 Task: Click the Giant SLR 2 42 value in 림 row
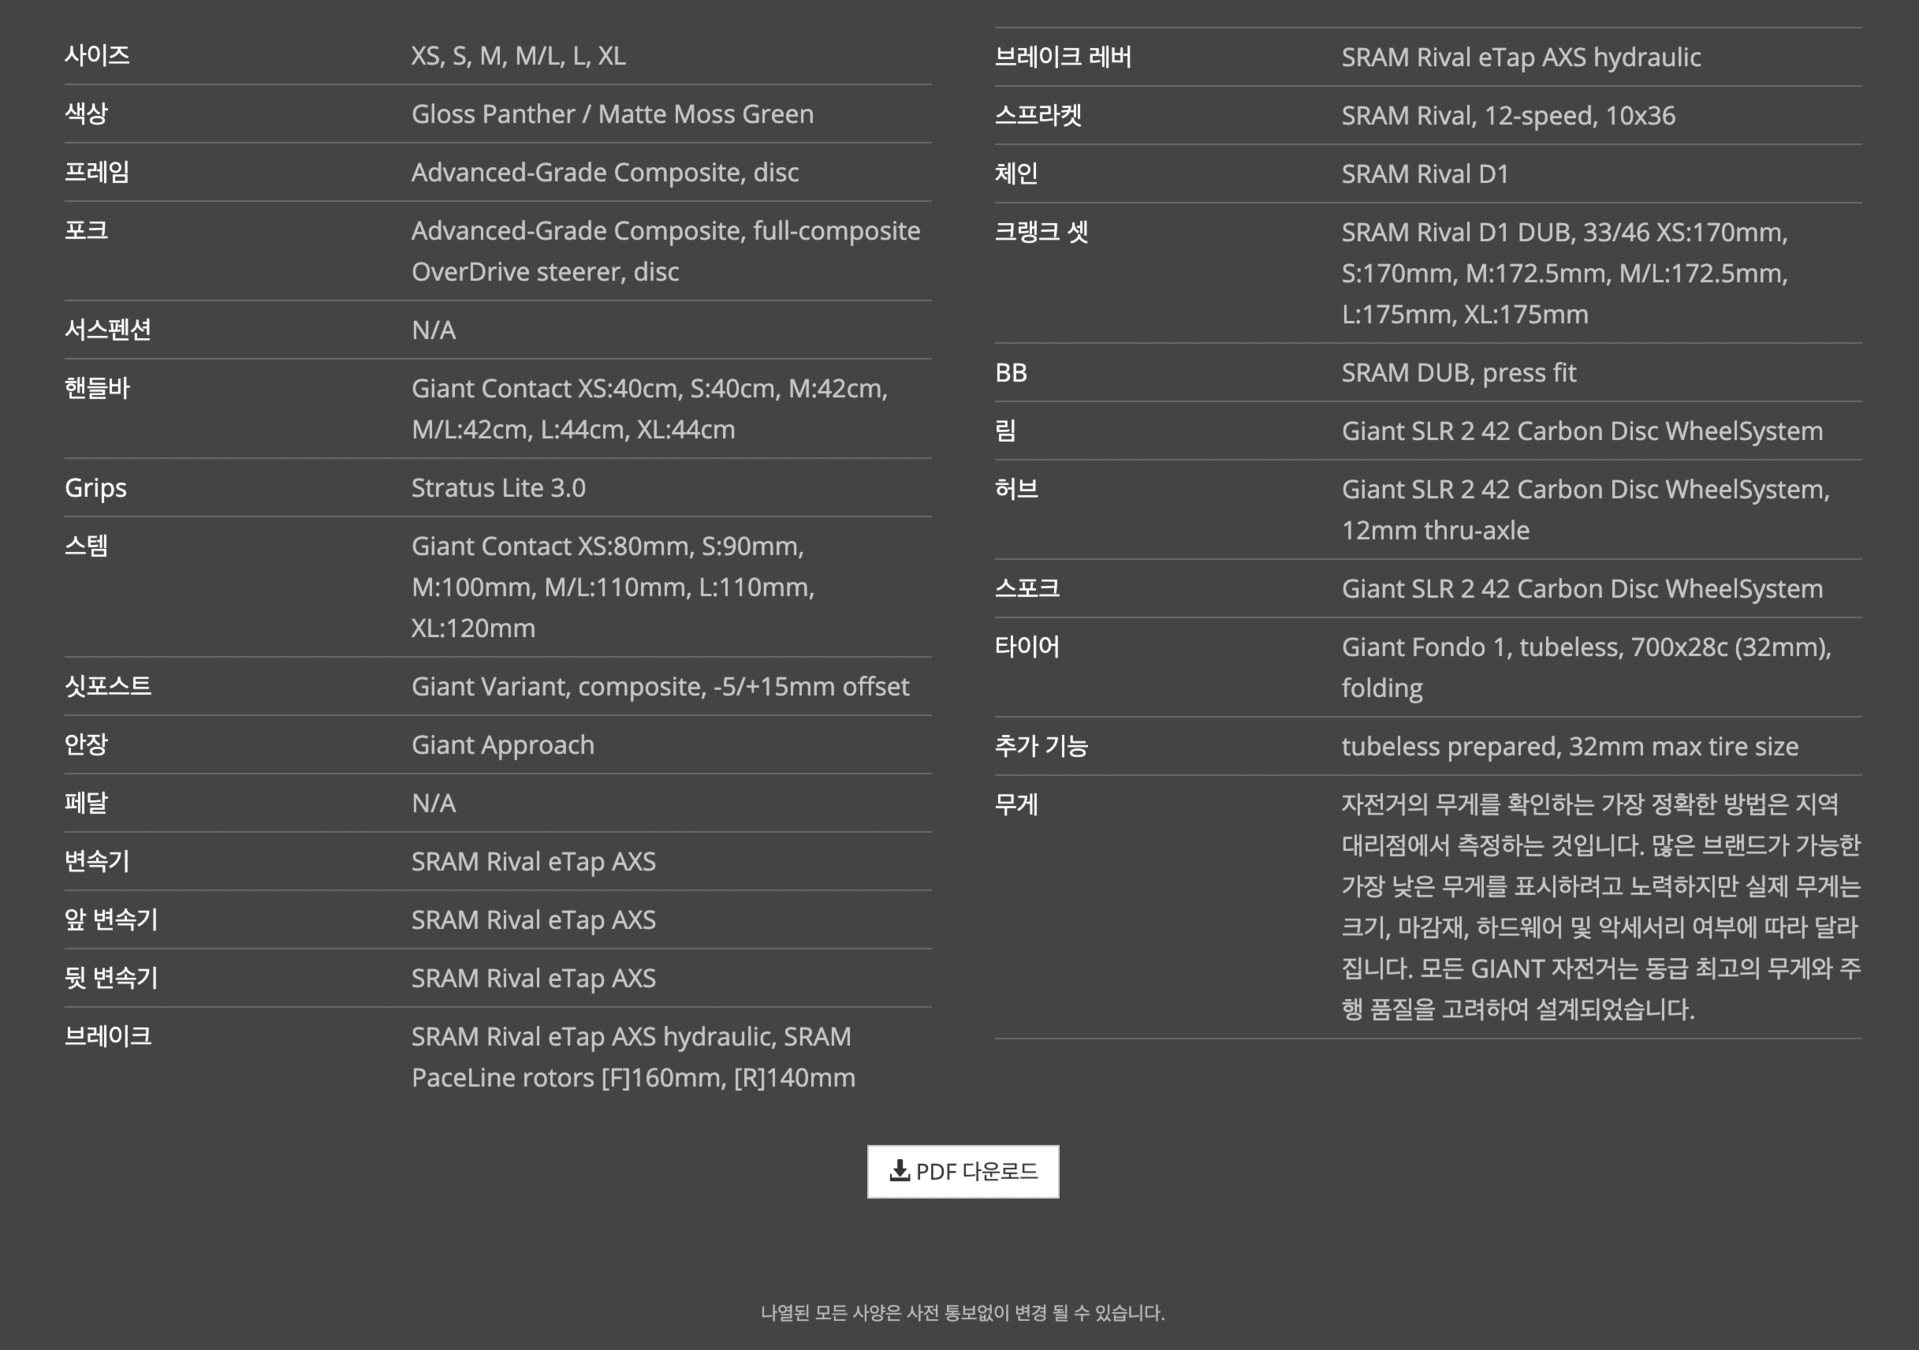coord(1582,432)
